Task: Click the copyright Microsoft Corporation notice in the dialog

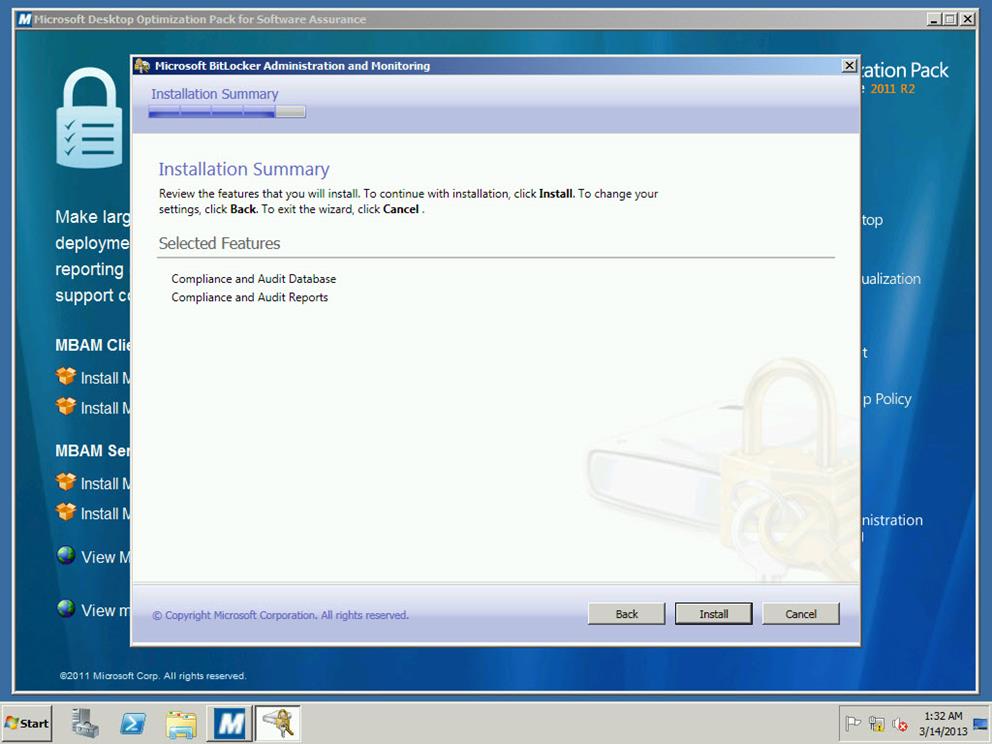Action: tap(280, 615)
